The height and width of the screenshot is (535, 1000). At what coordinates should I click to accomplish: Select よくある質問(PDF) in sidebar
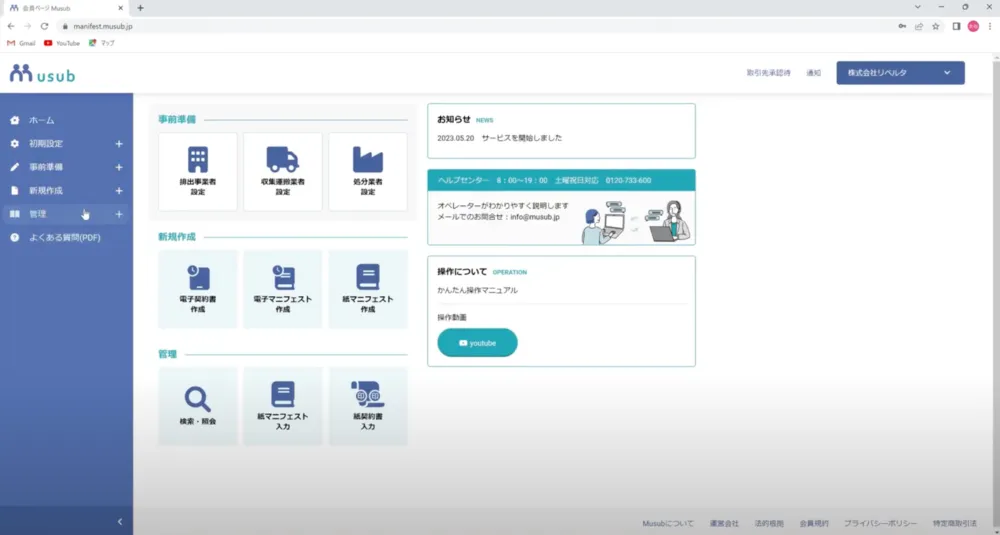click(x=64, y=238)
